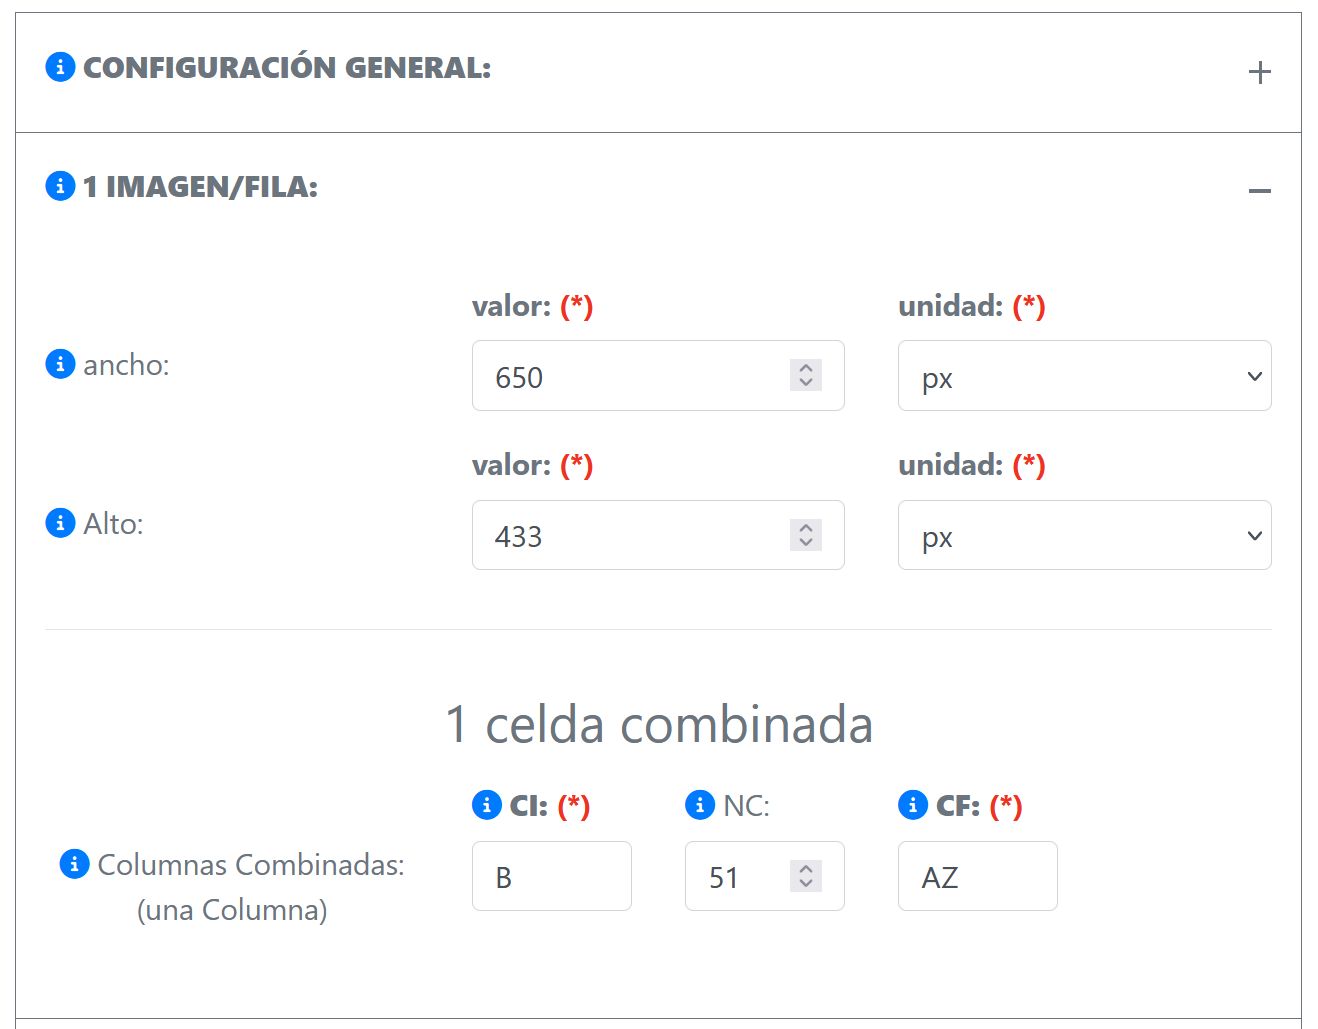Click the info icon next to ancho
This screenshot has height=1029, width=1318.
pyautogui.click(x=60, y=364)
